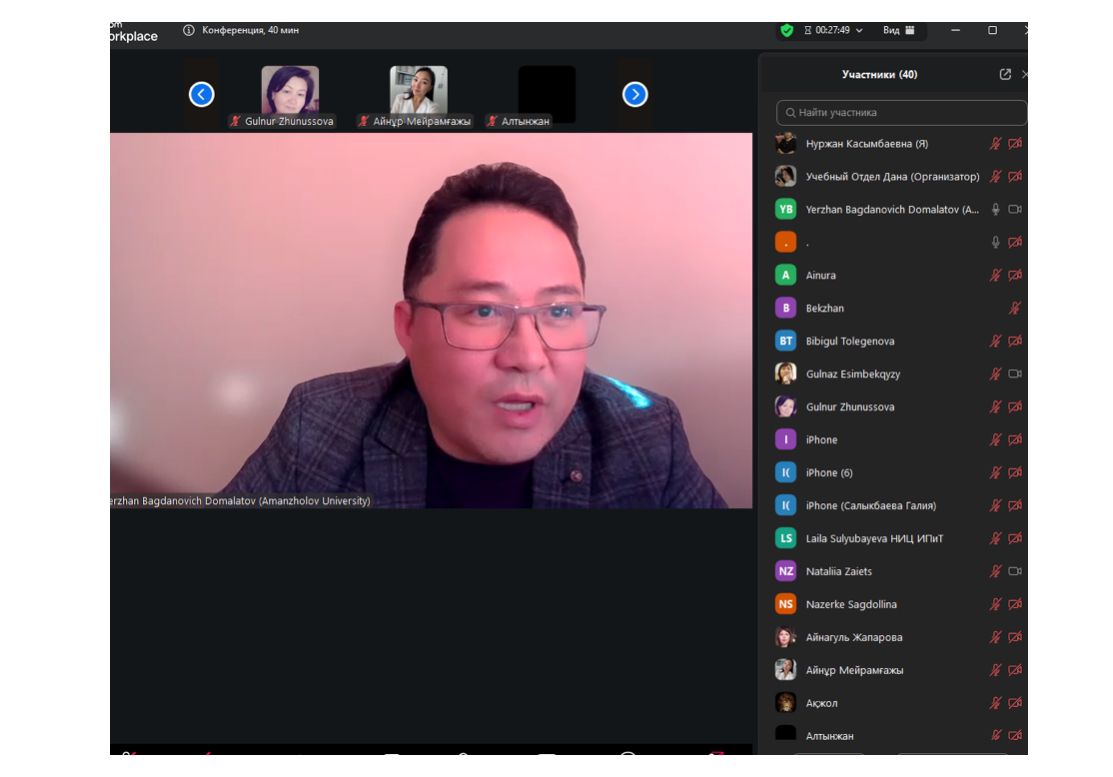The image size is (1113, 777).
Task: Go to the previous video thumbnails with left arrow
Action: pos(201,94)
